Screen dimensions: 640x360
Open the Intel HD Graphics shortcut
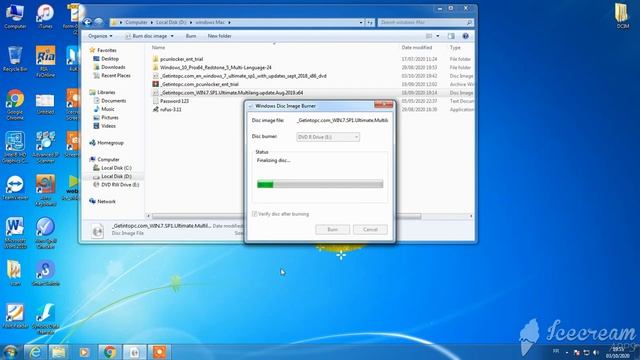point(15,147)
